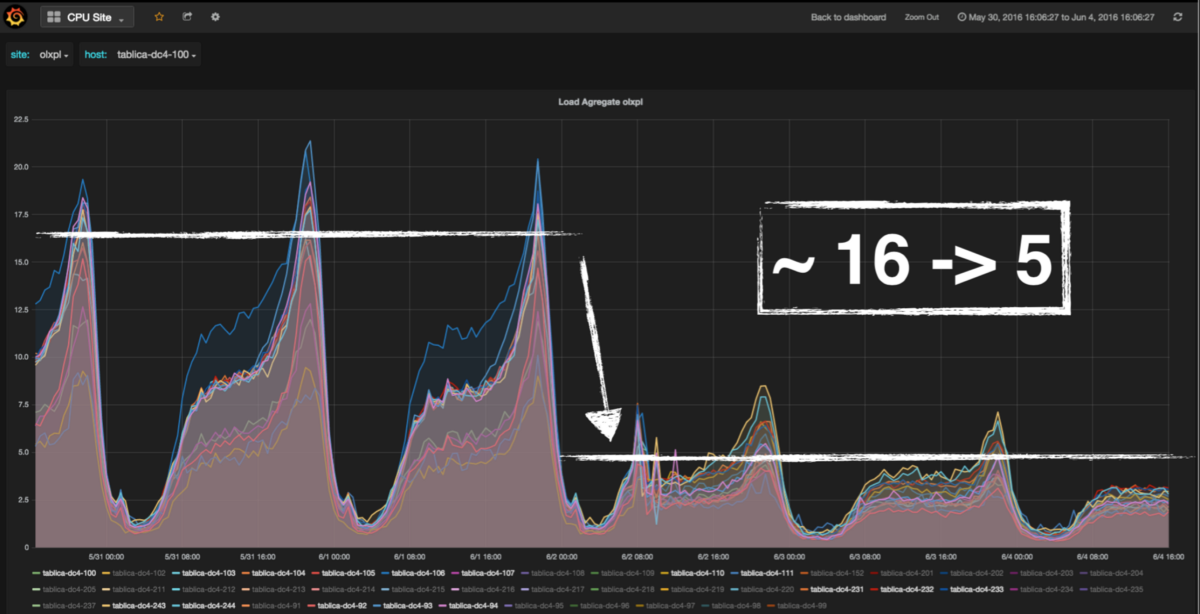Click the clock icon of the time range
Image resolution: width=1200 pixels, height=614 pixels.
tap(962, 17)
